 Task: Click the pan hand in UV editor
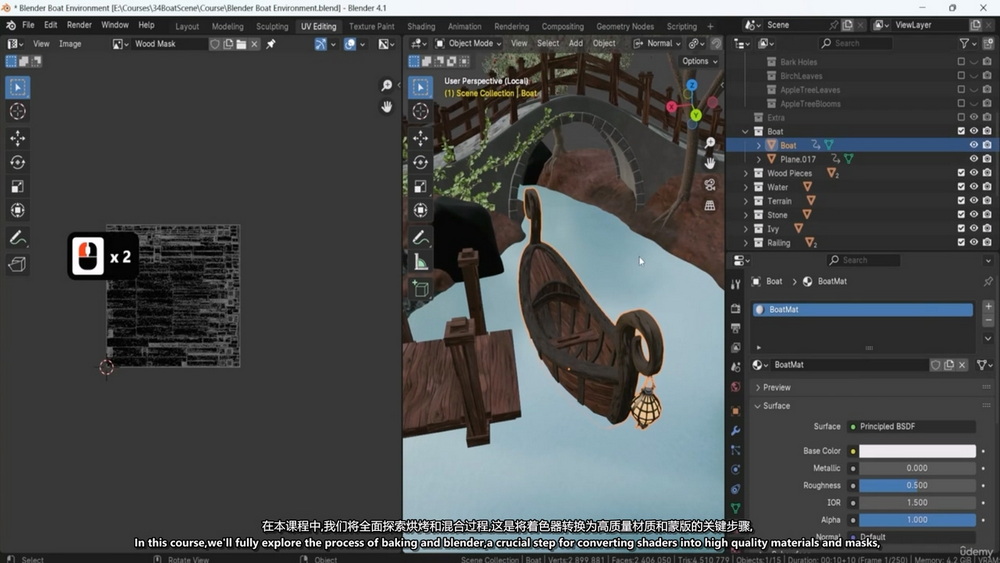coord(386,106)
